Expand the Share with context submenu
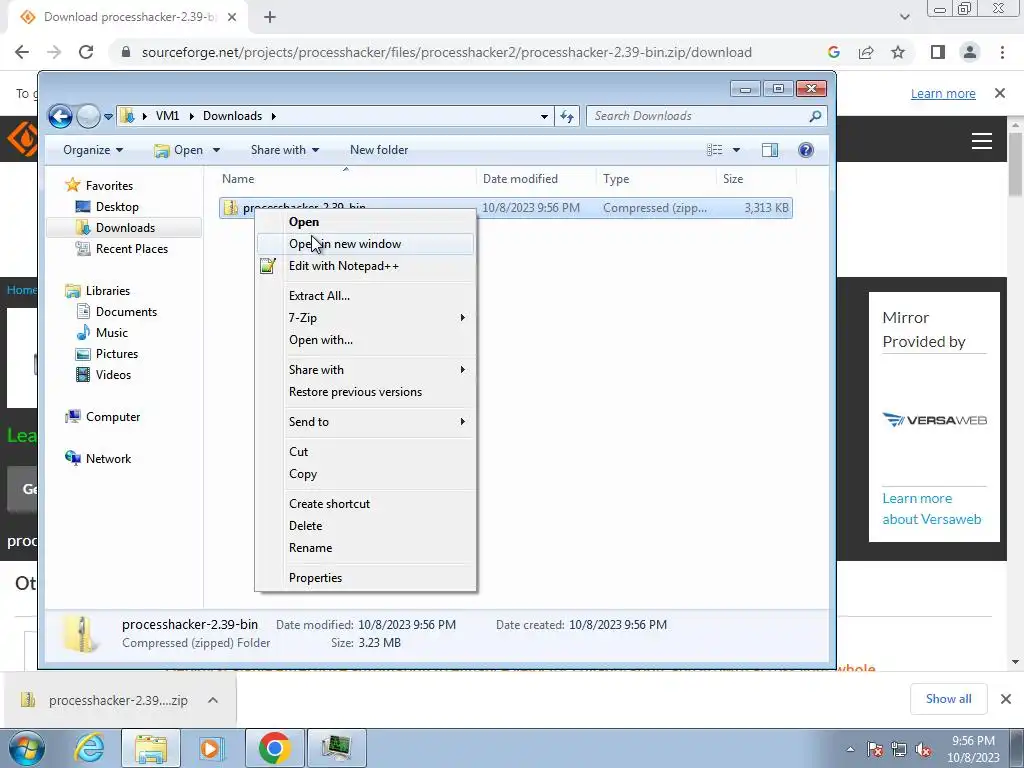 coord(365,370)
